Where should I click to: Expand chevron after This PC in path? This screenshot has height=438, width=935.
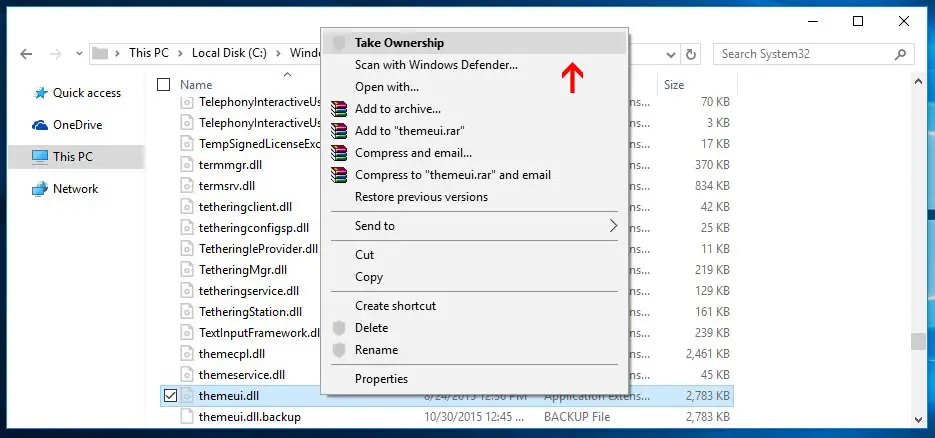click(x=180, y=54)
